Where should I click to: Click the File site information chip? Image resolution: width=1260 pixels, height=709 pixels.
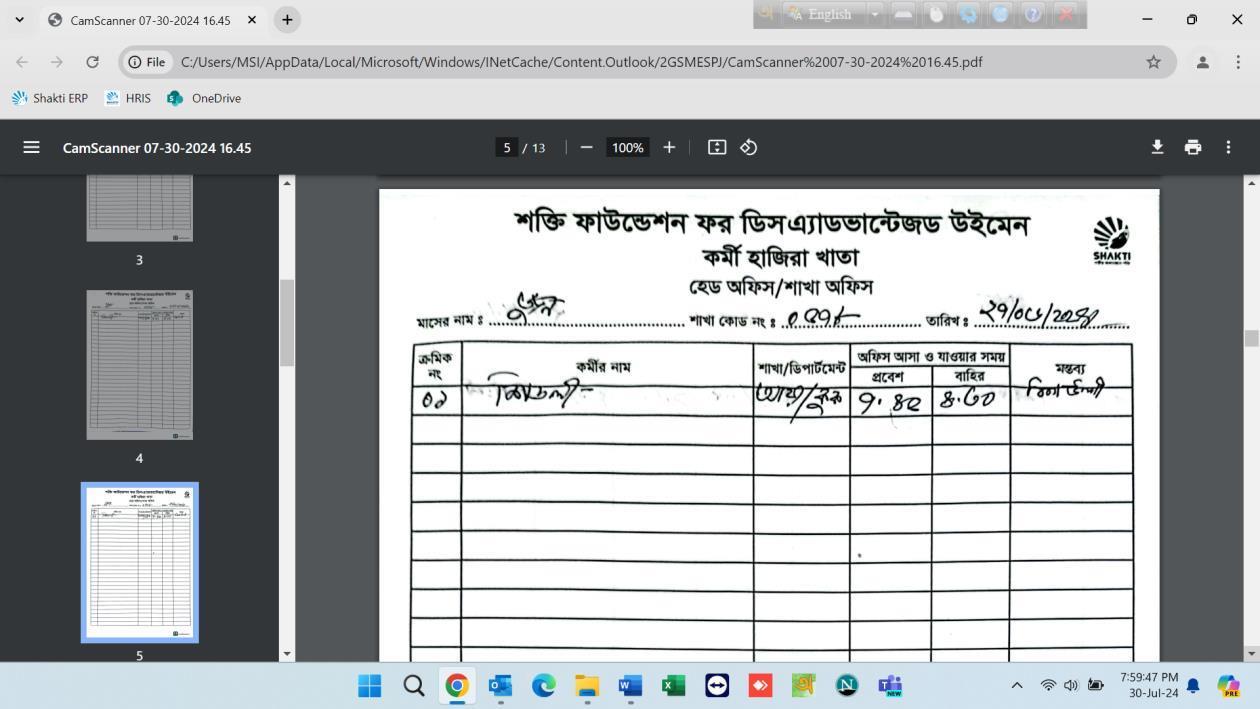tap(147, 62)
